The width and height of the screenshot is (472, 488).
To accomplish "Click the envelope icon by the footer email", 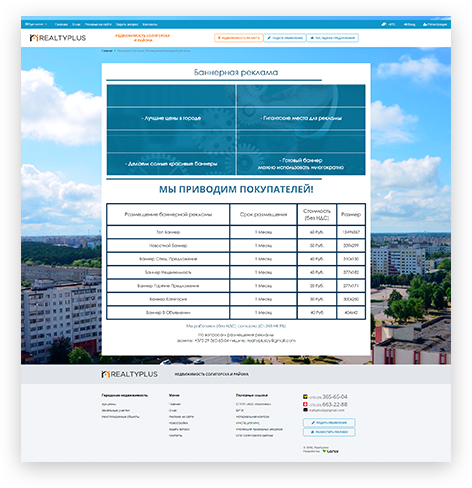I will pyautogui.click(x=305, y=410).
